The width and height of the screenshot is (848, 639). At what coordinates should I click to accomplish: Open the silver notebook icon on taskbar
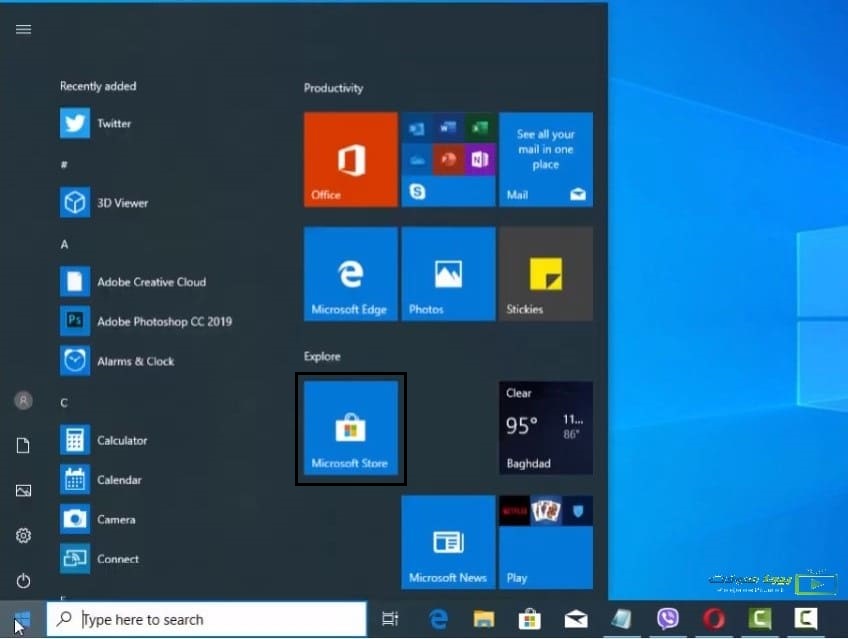pos(621,619)
